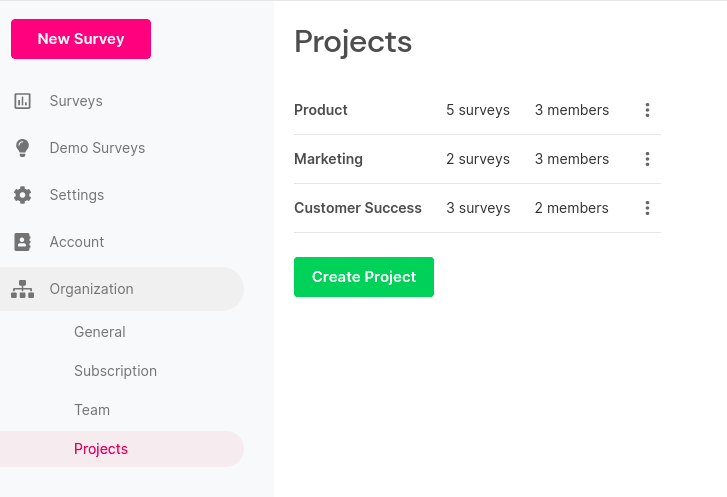Click the Settings gear icon
Image resolution: width=727 pixels, height=497 pixels.
click(x=22, y=195)
